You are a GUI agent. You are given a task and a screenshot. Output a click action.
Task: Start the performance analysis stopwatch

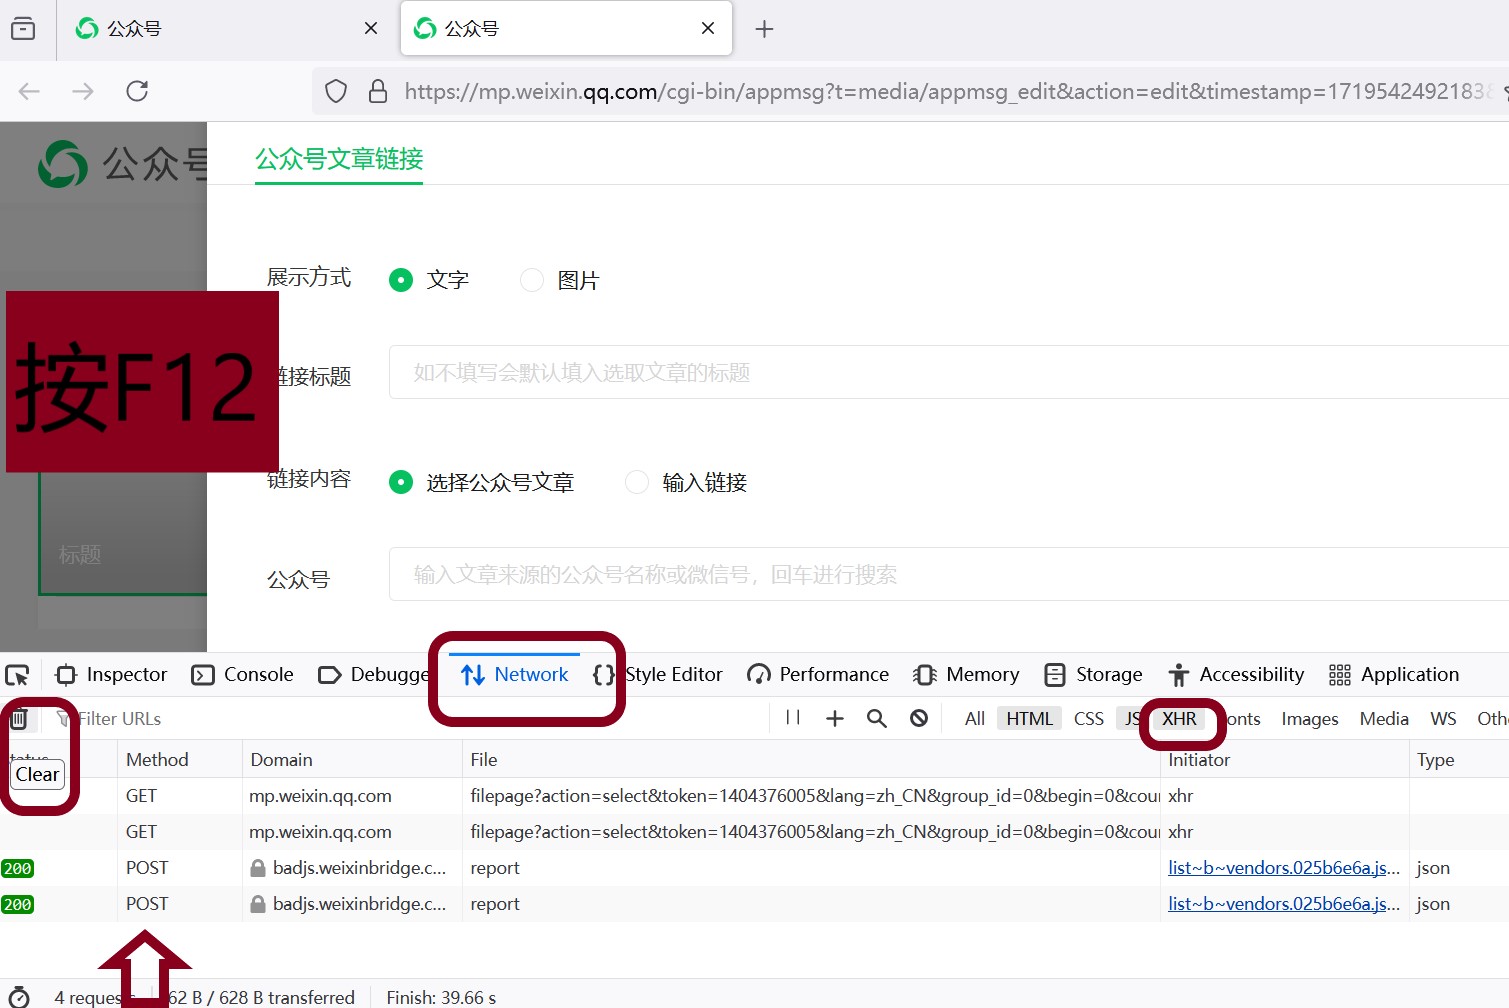click(19, 997)
